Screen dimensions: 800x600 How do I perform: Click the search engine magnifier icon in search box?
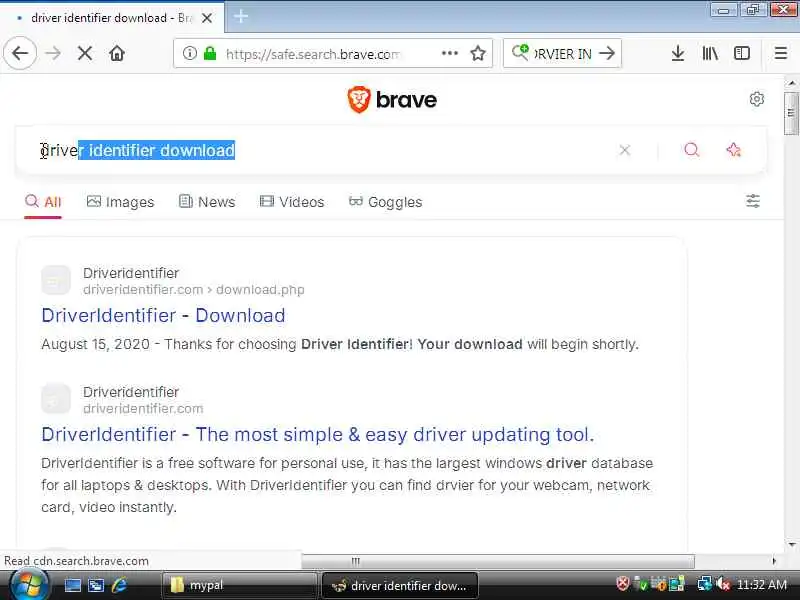pos(520,52)
